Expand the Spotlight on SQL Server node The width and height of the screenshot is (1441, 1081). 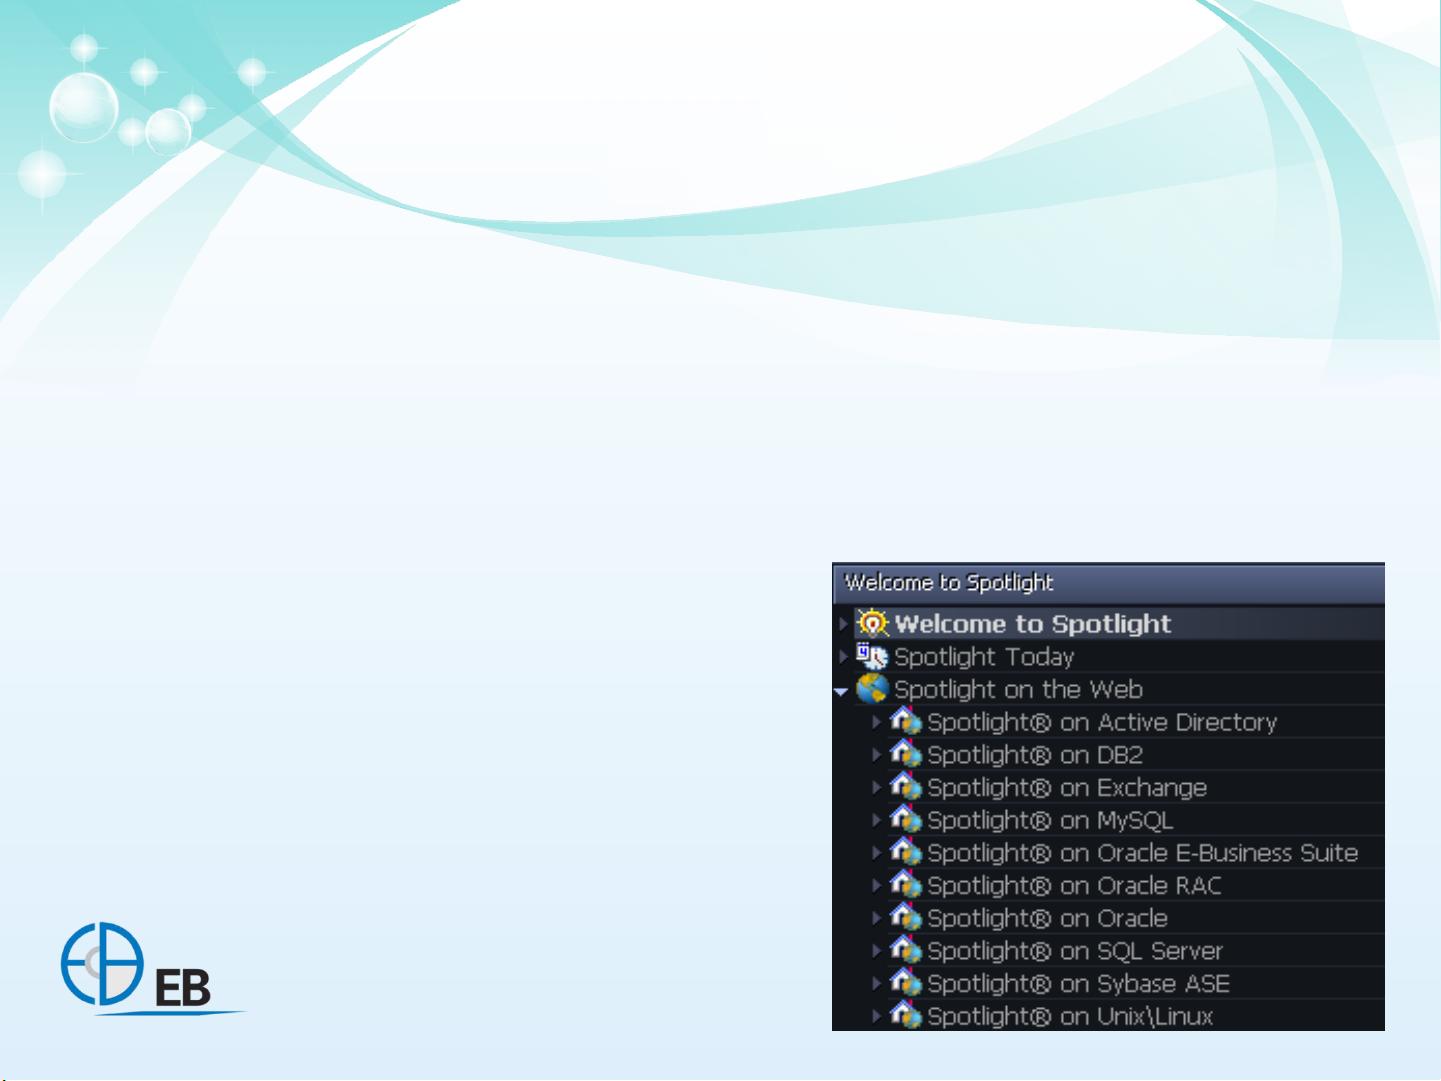877,951
